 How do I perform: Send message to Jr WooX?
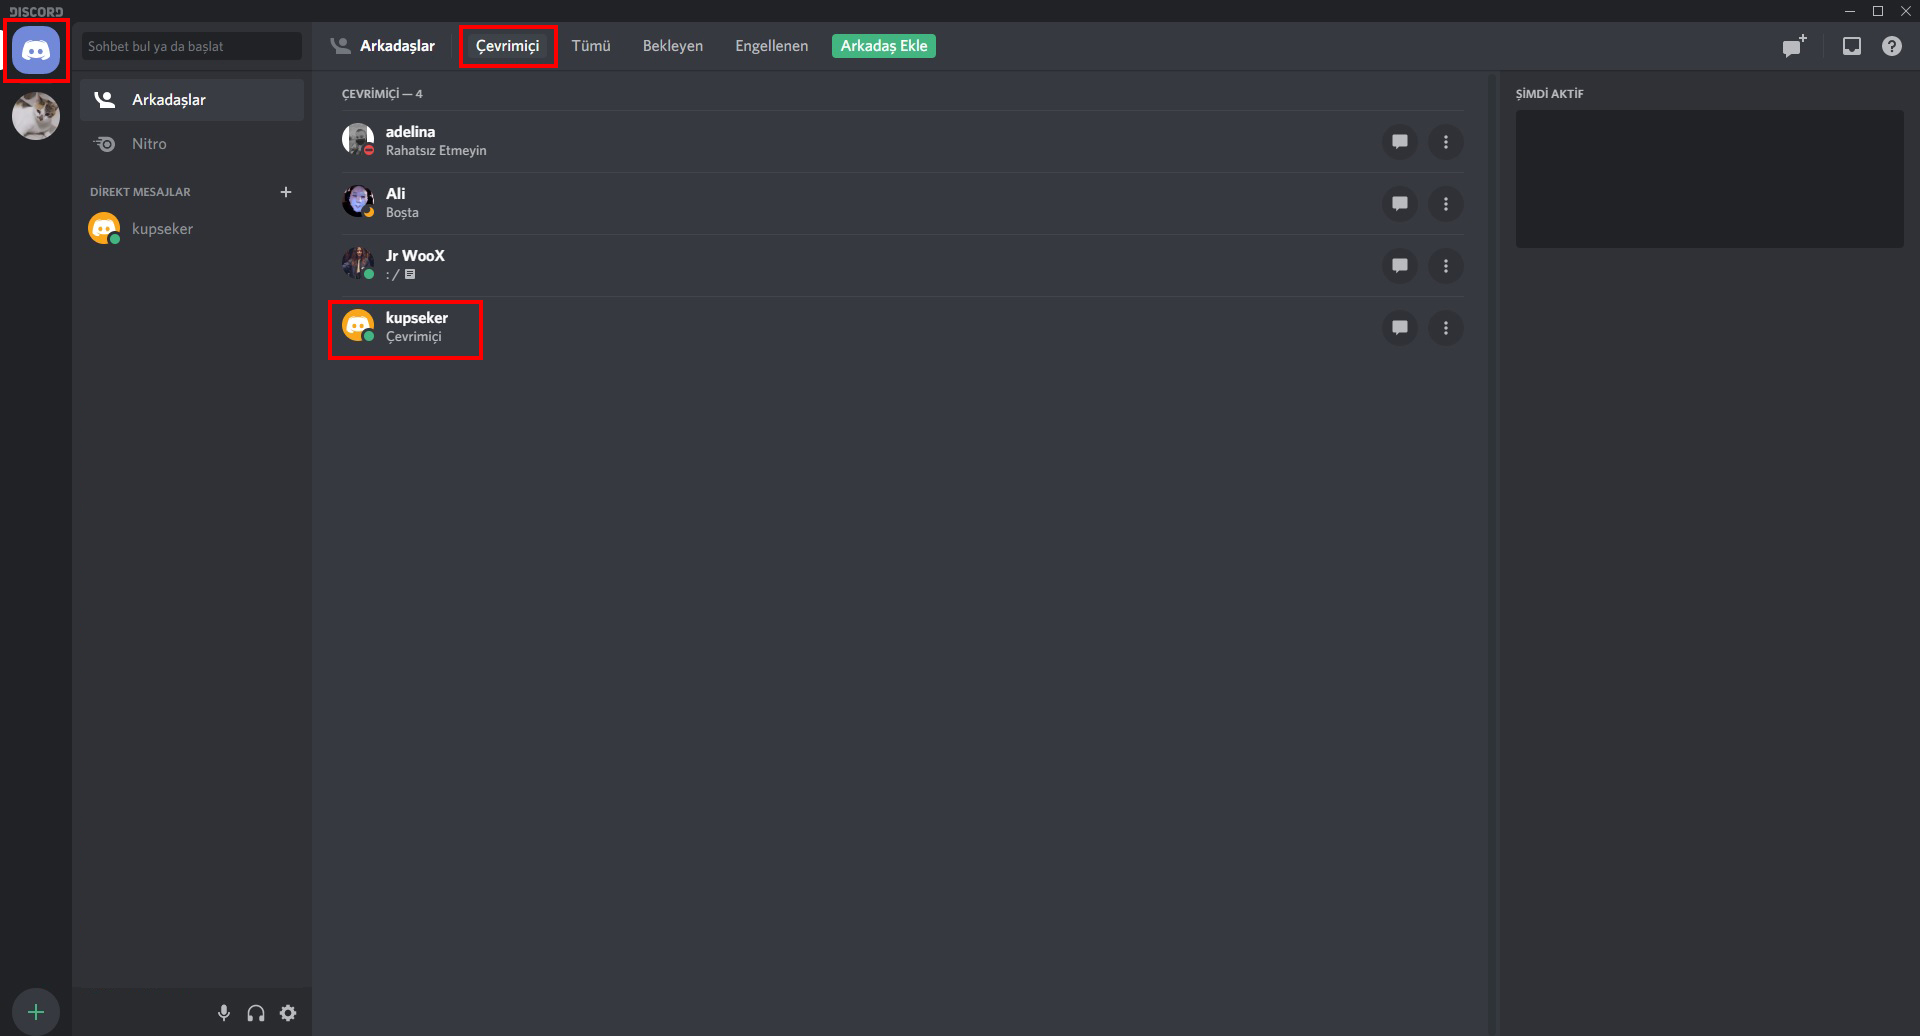tap(1400, 266)
